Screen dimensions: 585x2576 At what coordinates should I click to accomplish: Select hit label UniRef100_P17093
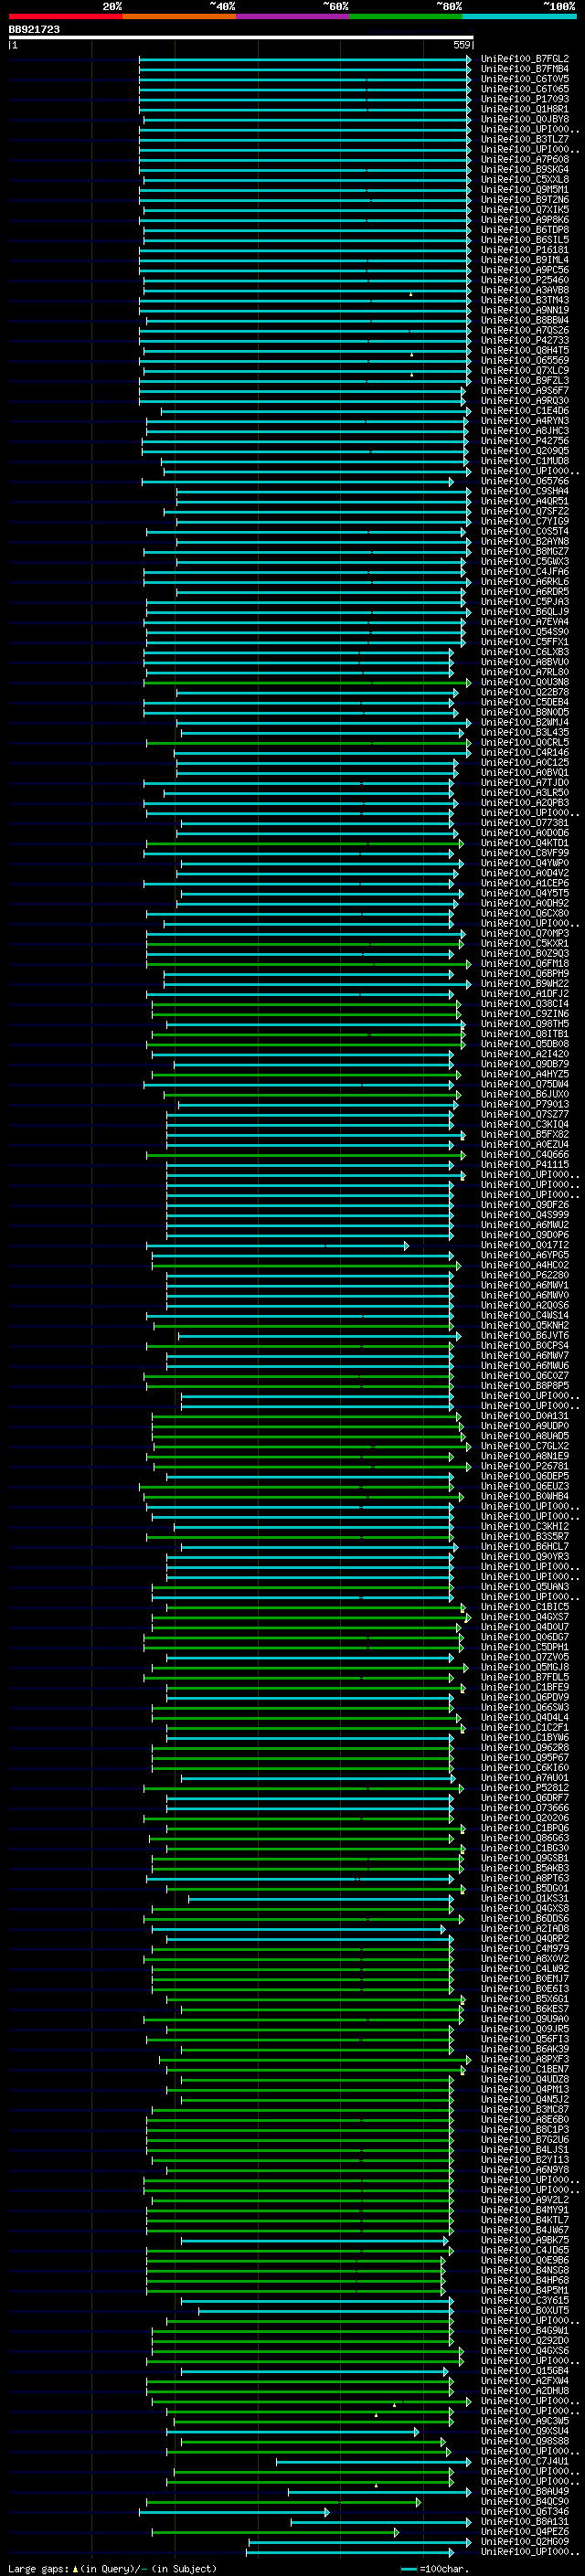pyautogui.click(x=525, y=99)
